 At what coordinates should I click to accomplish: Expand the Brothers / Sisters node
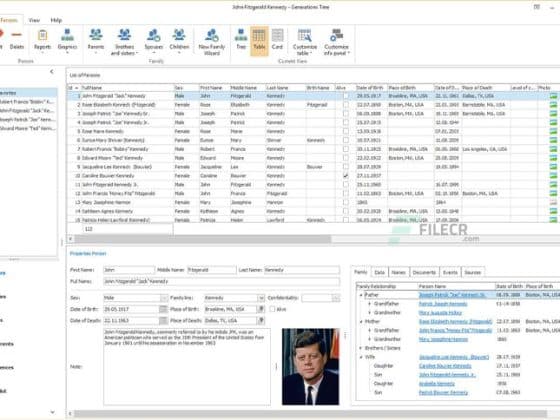point(361,348)
